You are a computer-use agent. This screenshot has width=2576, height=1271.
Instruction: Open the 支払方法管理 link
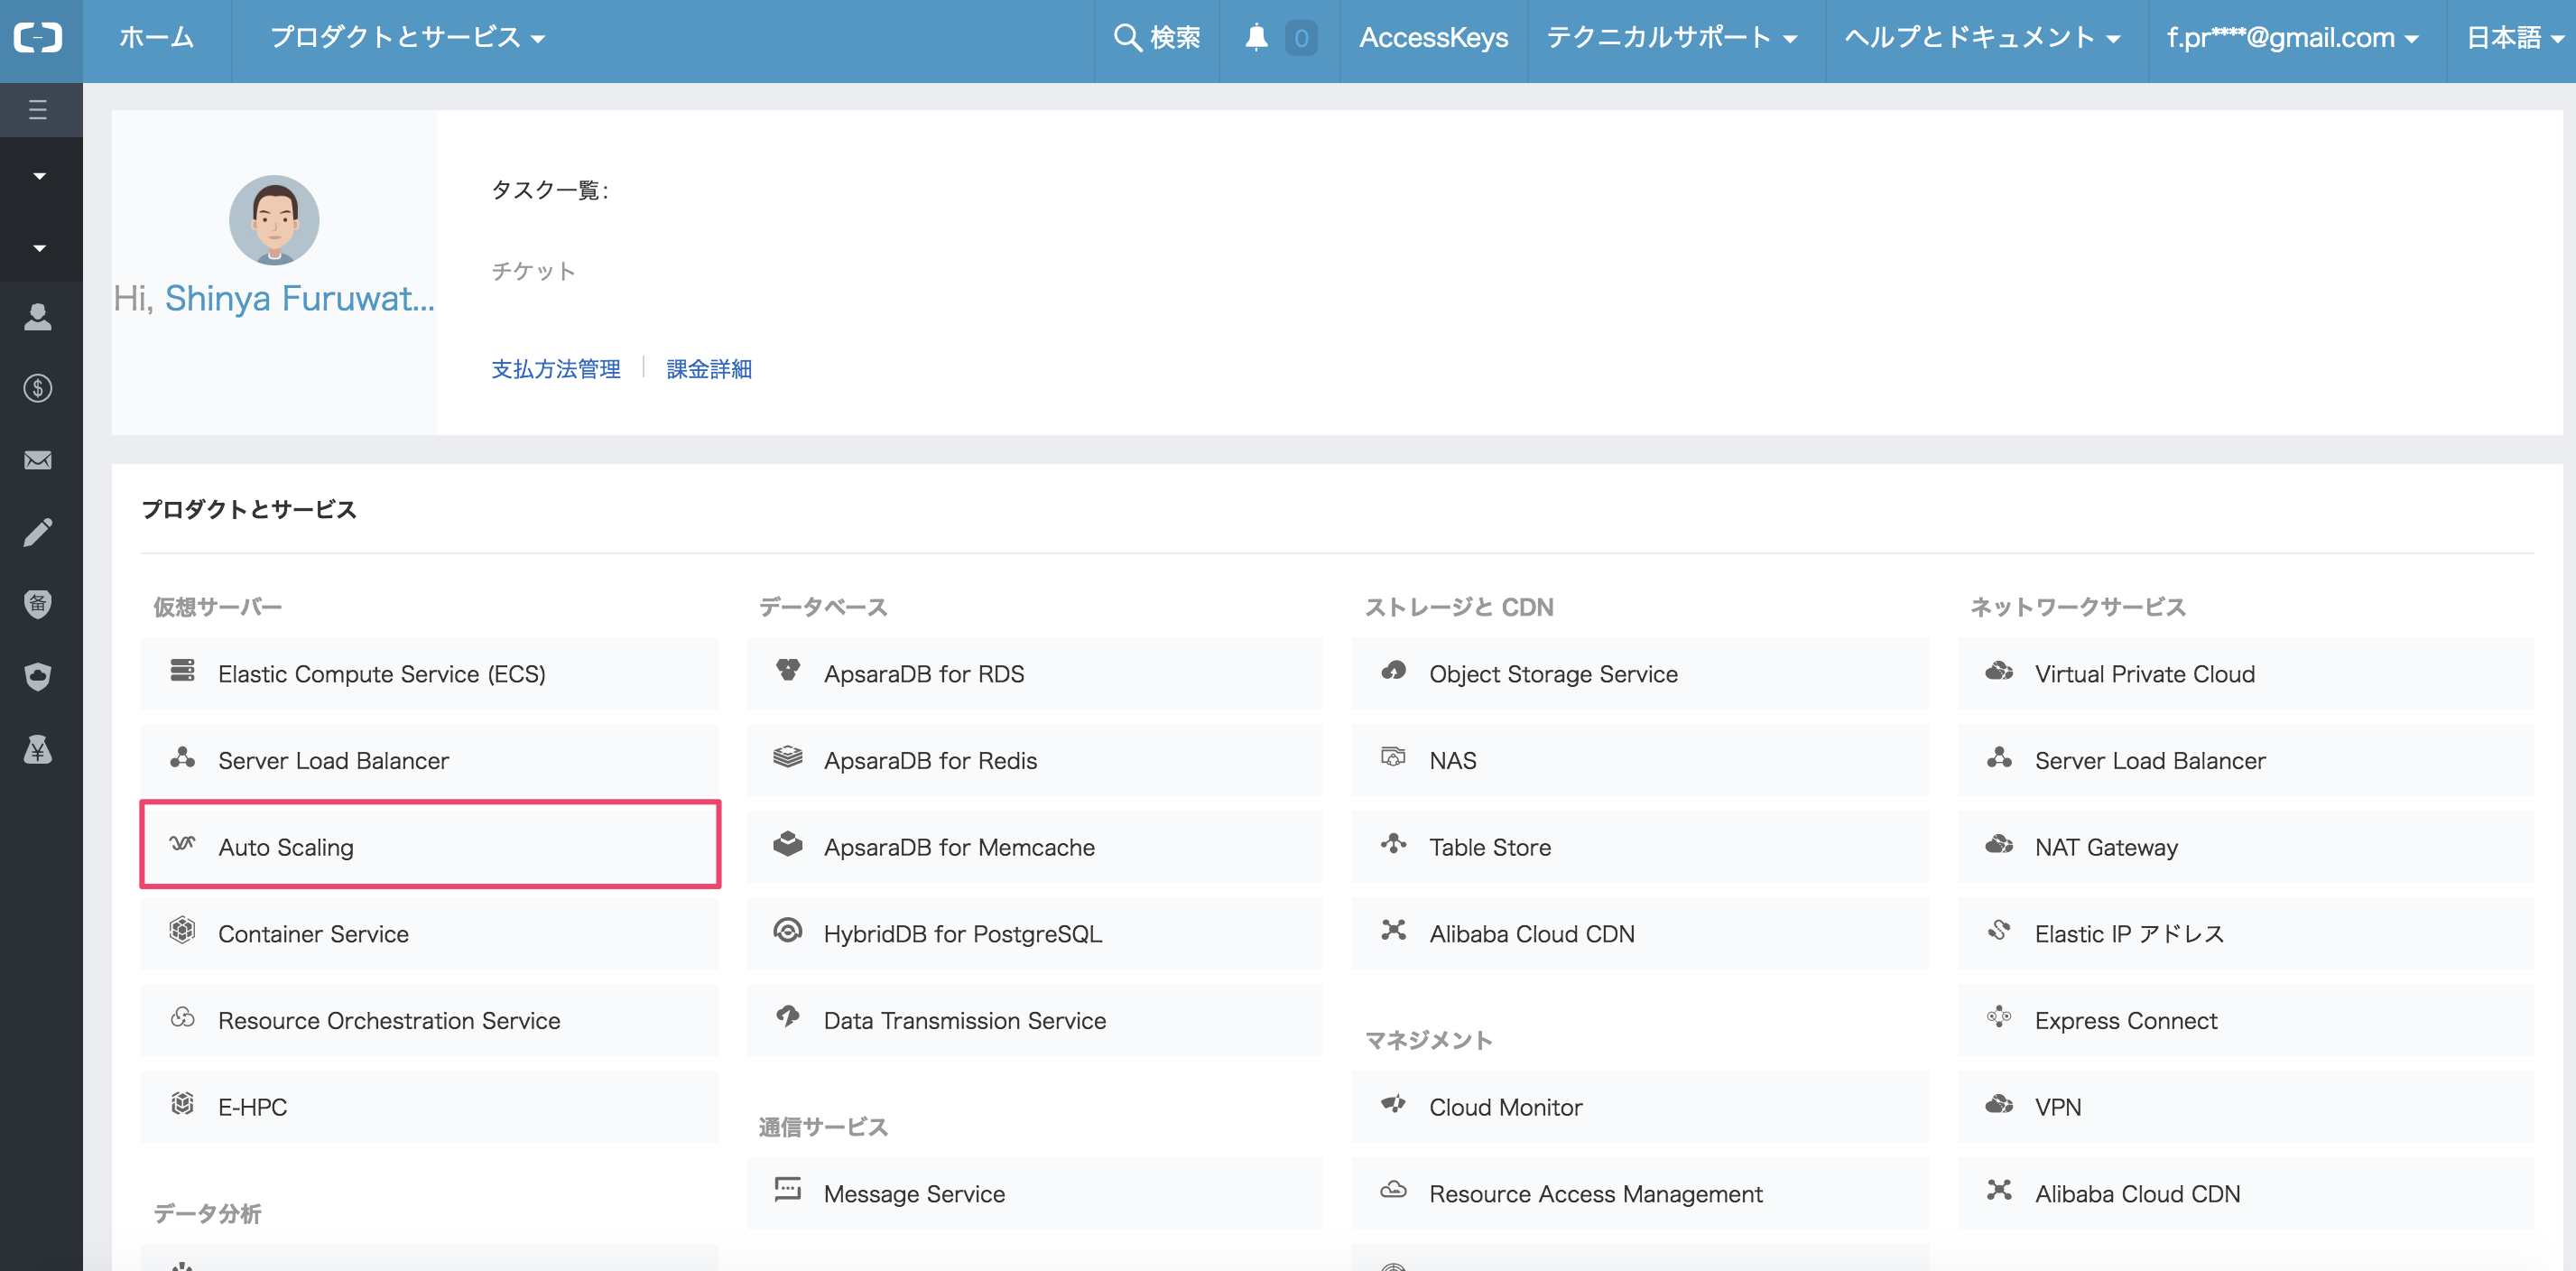coord(556,369)
